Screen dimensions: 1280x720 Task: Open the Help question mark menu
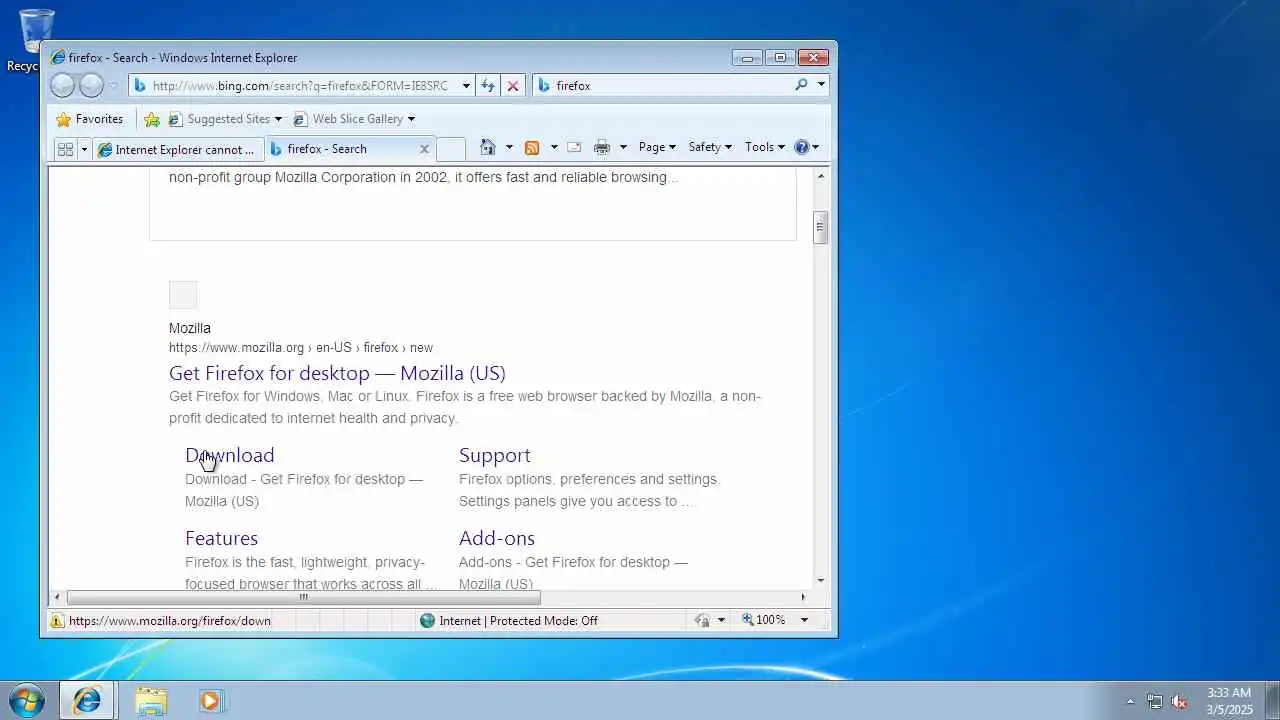(806, 147)
